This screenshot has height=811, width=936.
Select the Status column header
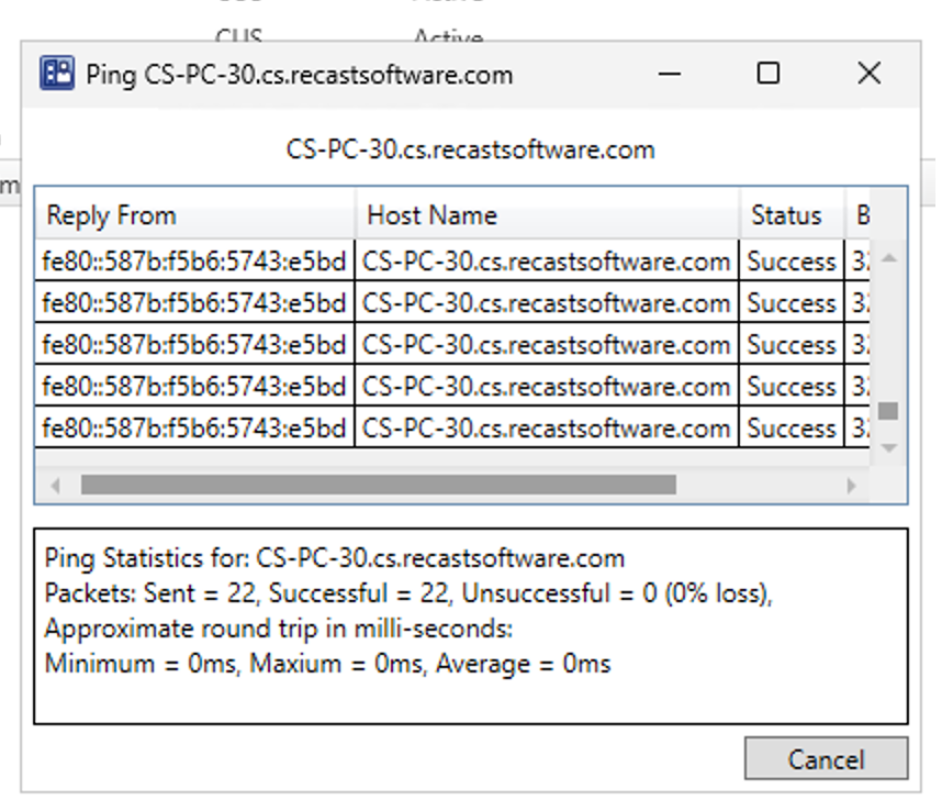pyautogui.click(x=791, y=215)
